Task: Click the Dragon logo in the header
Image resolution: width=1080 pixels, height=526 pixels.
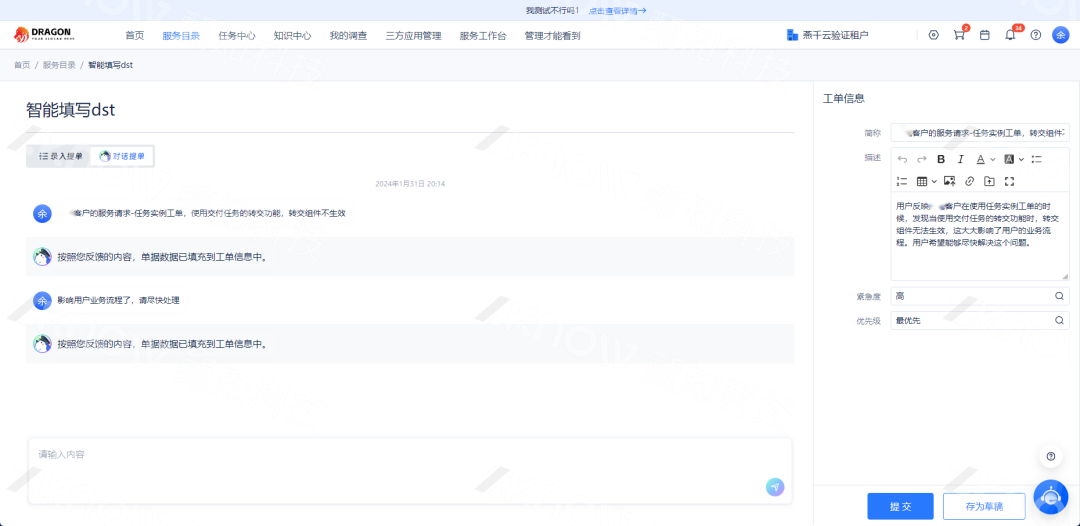Action: [43, 34]
